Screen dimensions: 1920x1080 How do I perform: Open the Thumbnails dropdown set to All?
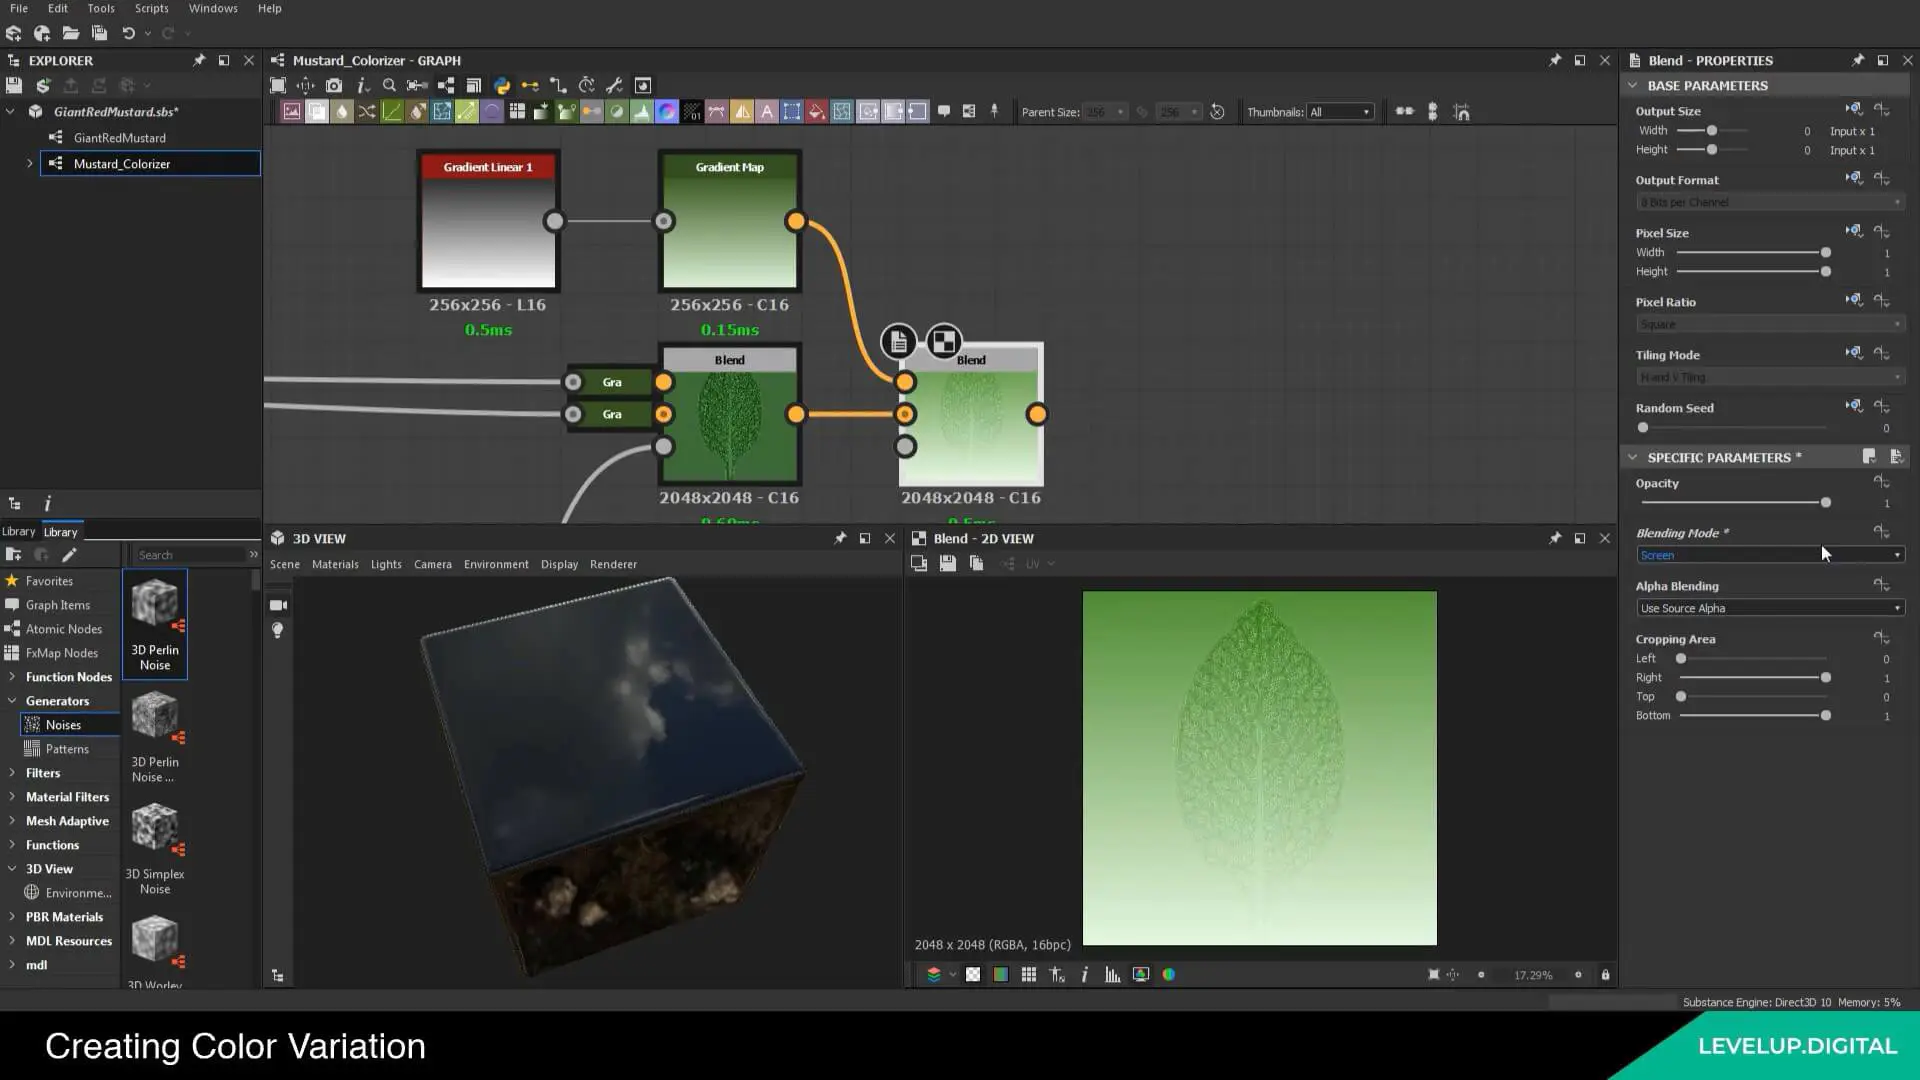coord(1340,112)
